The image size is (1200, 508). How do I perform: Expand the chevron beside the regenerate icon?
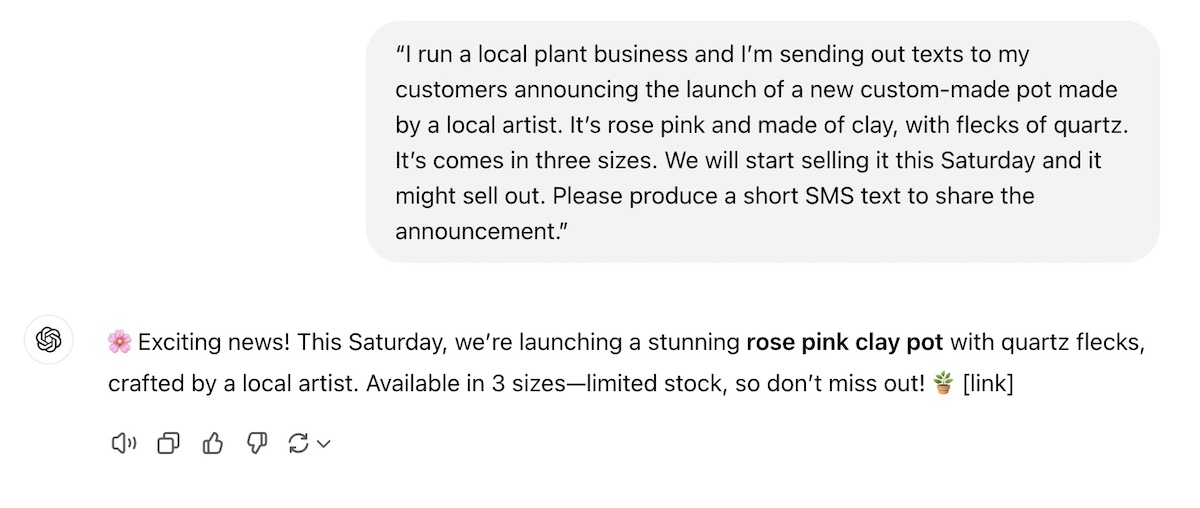323,444
